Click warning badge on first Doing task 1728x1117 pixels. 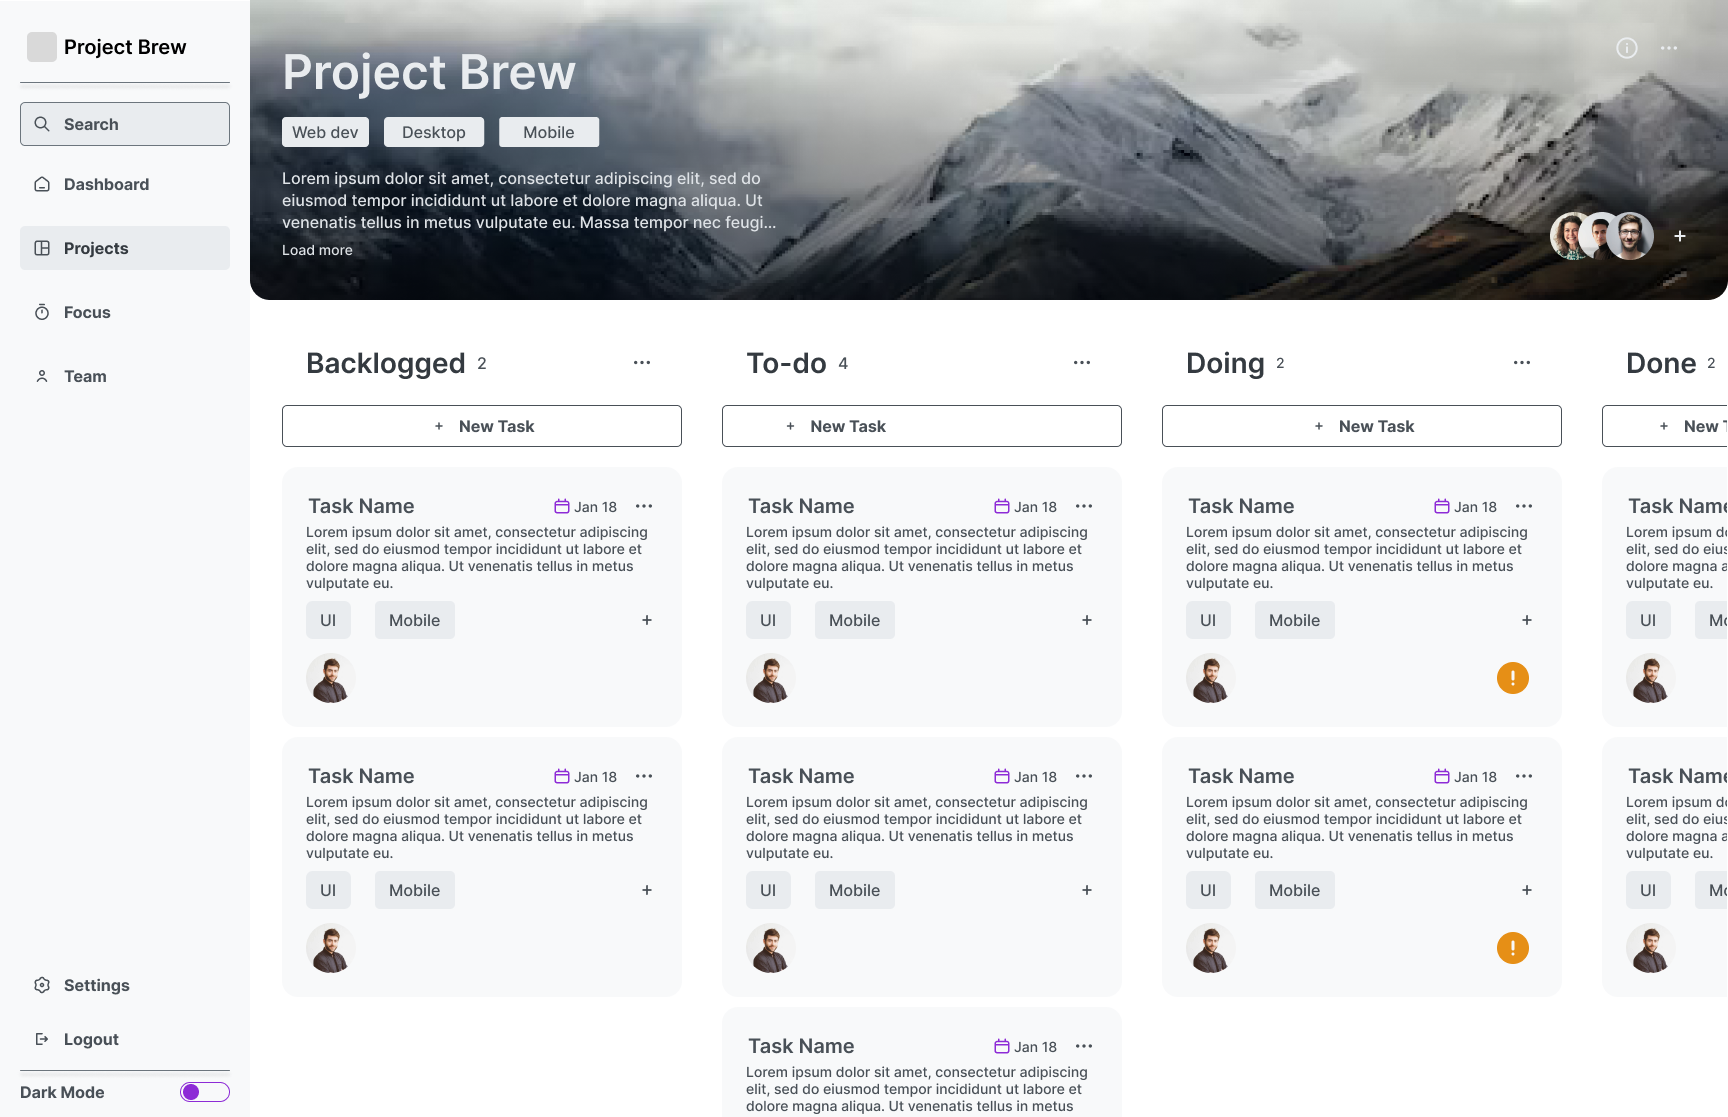[1513, 678]
